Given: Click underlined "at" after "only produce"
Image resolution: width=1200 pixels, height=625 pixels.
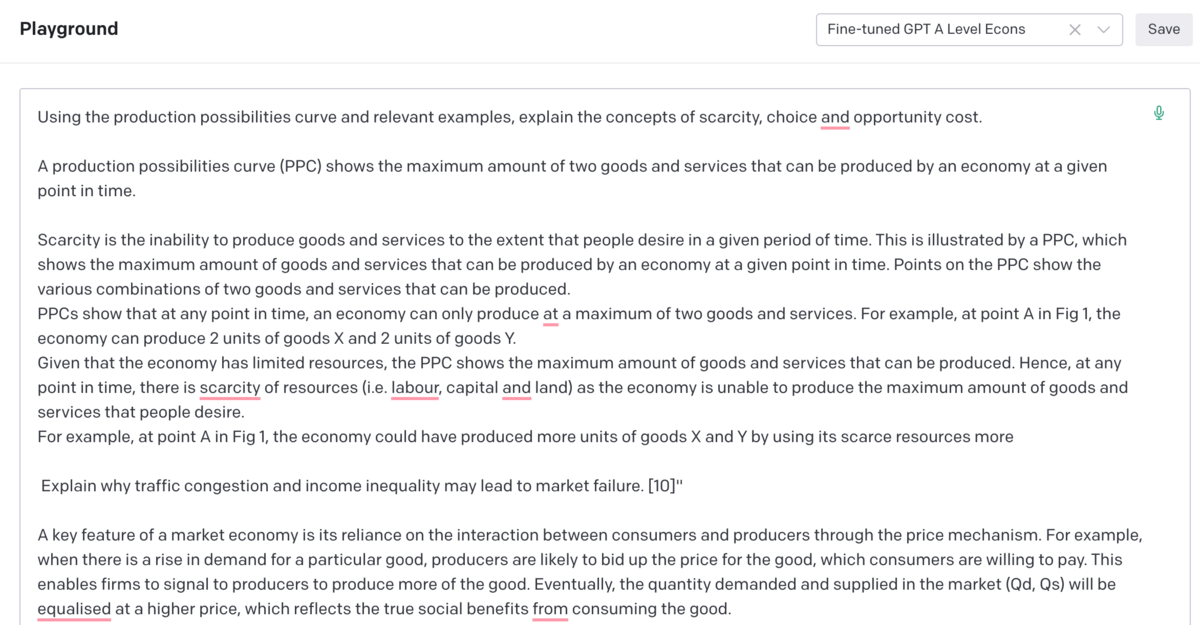Looking at the screenshot, I should (551, 314).
